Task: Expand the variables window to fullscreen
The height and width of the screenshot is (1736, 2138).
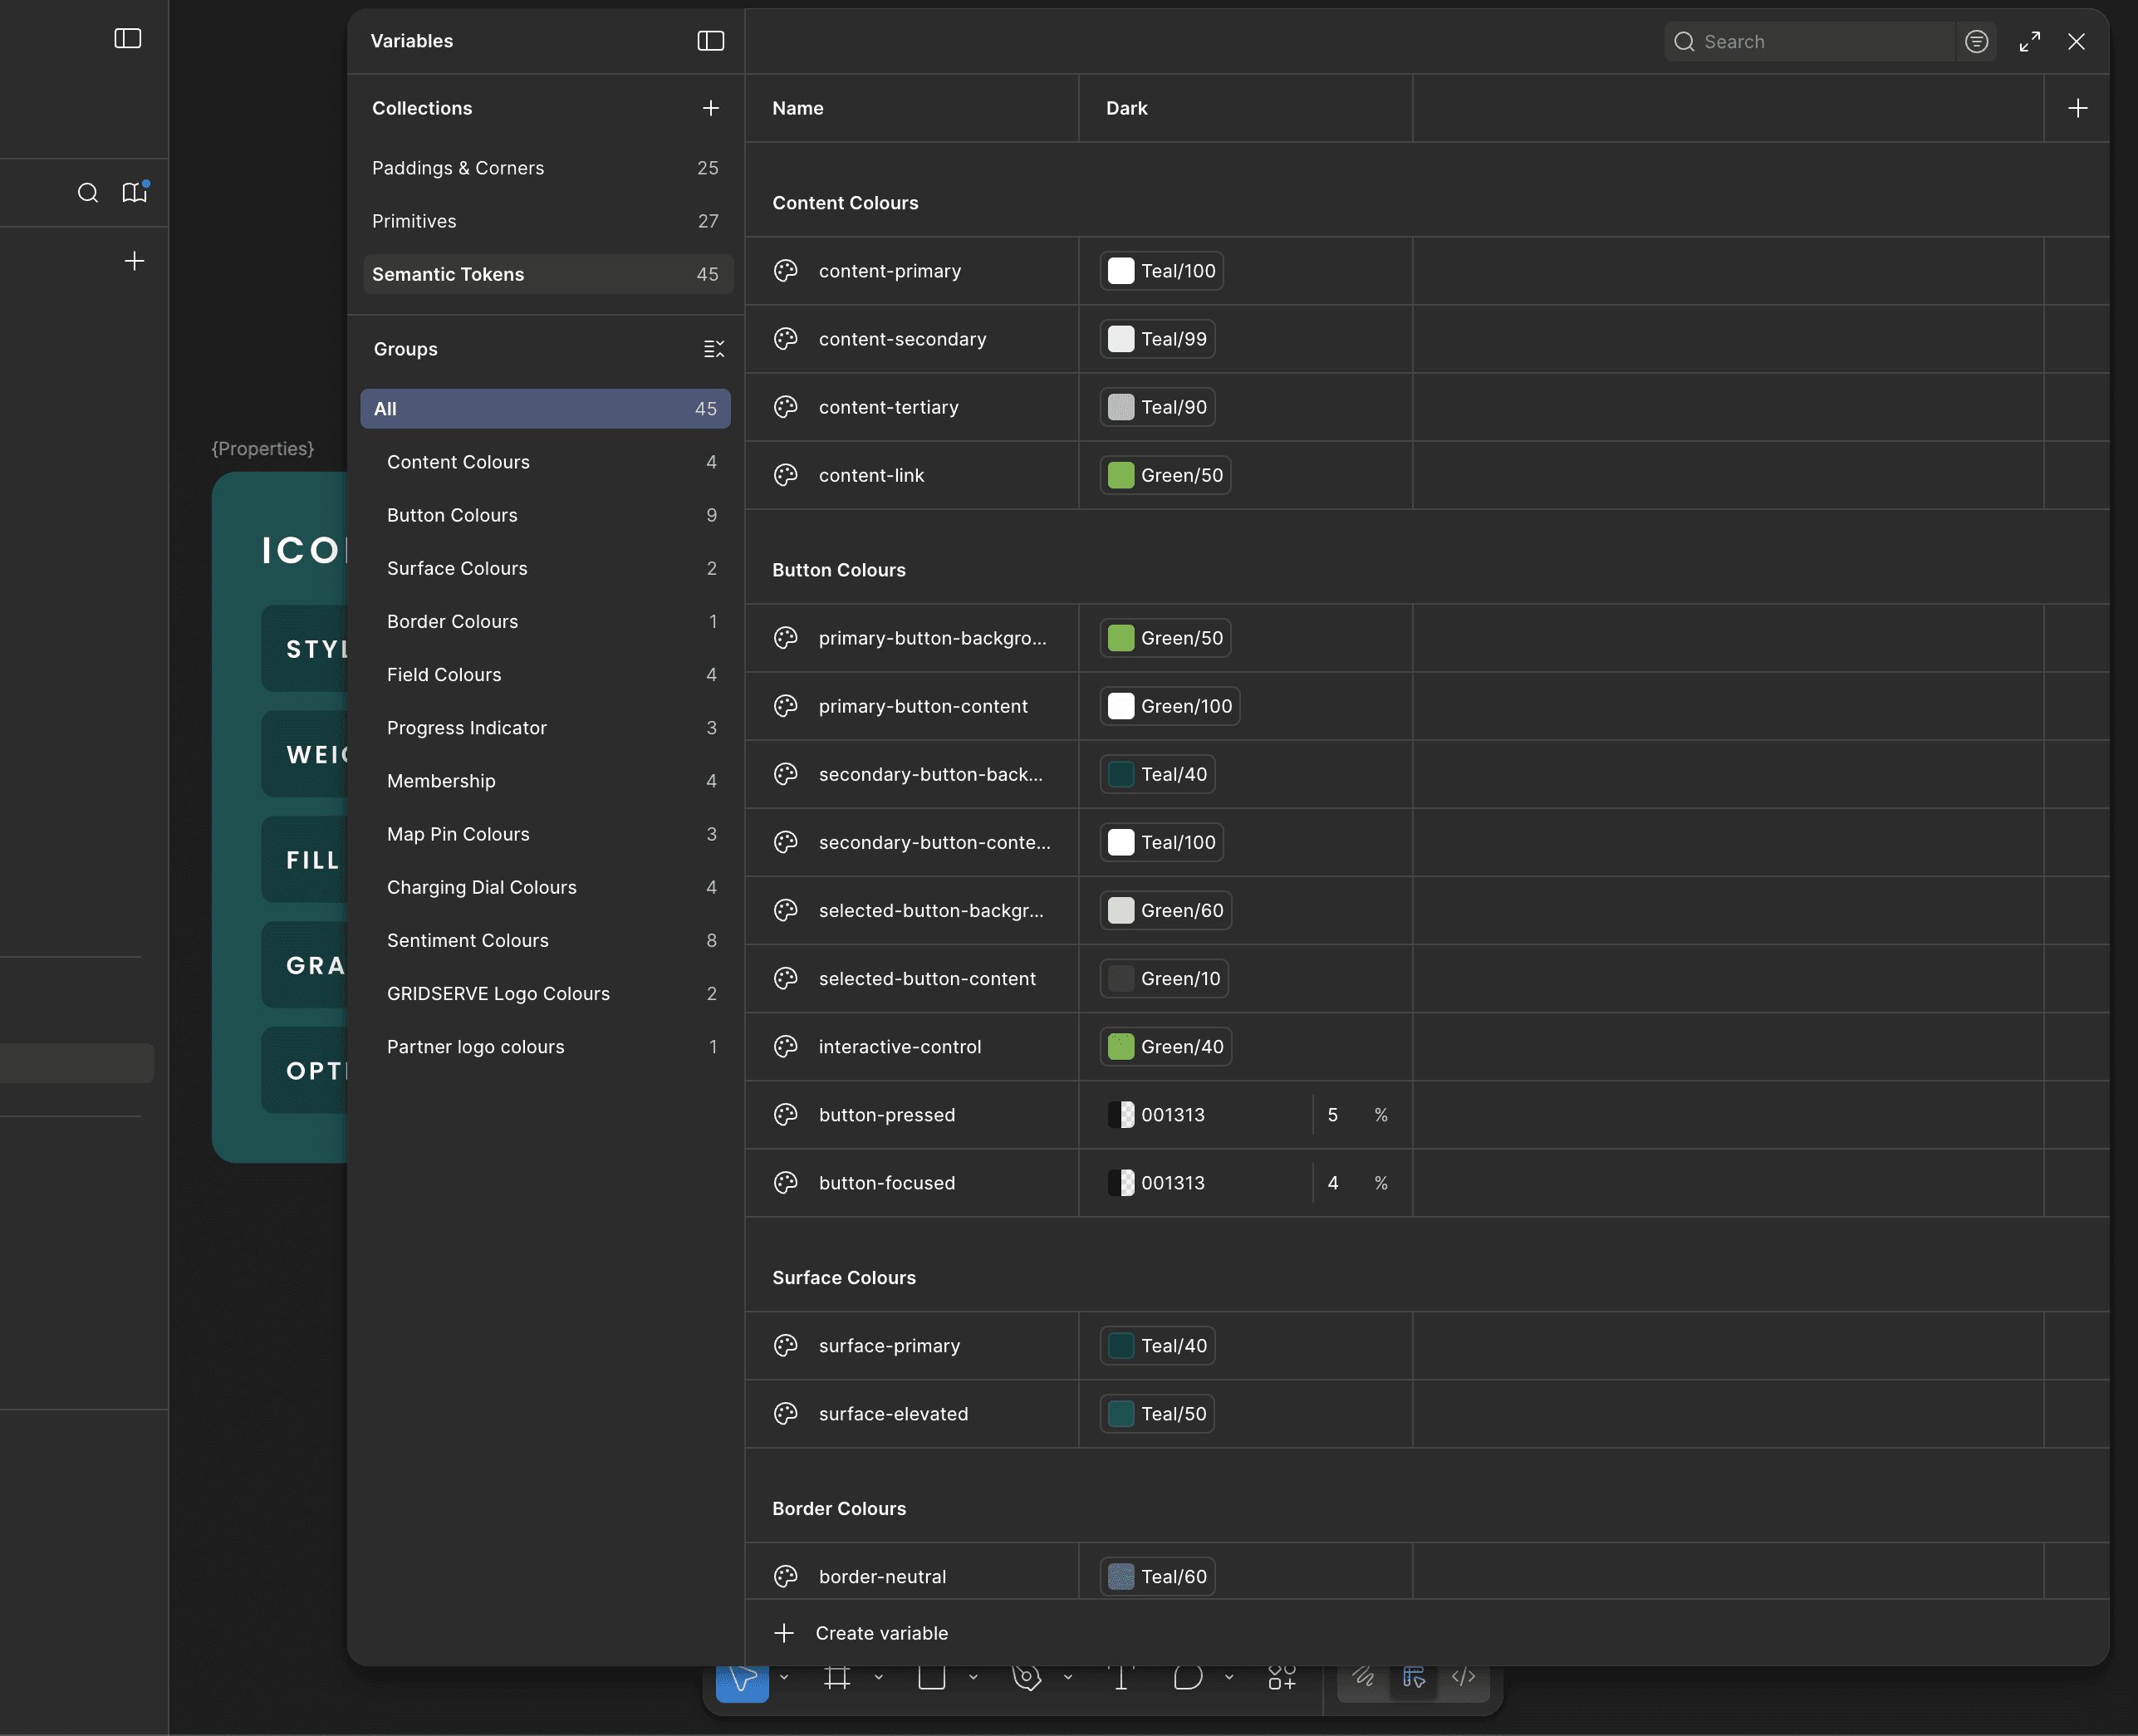Action: point(2029,41)
